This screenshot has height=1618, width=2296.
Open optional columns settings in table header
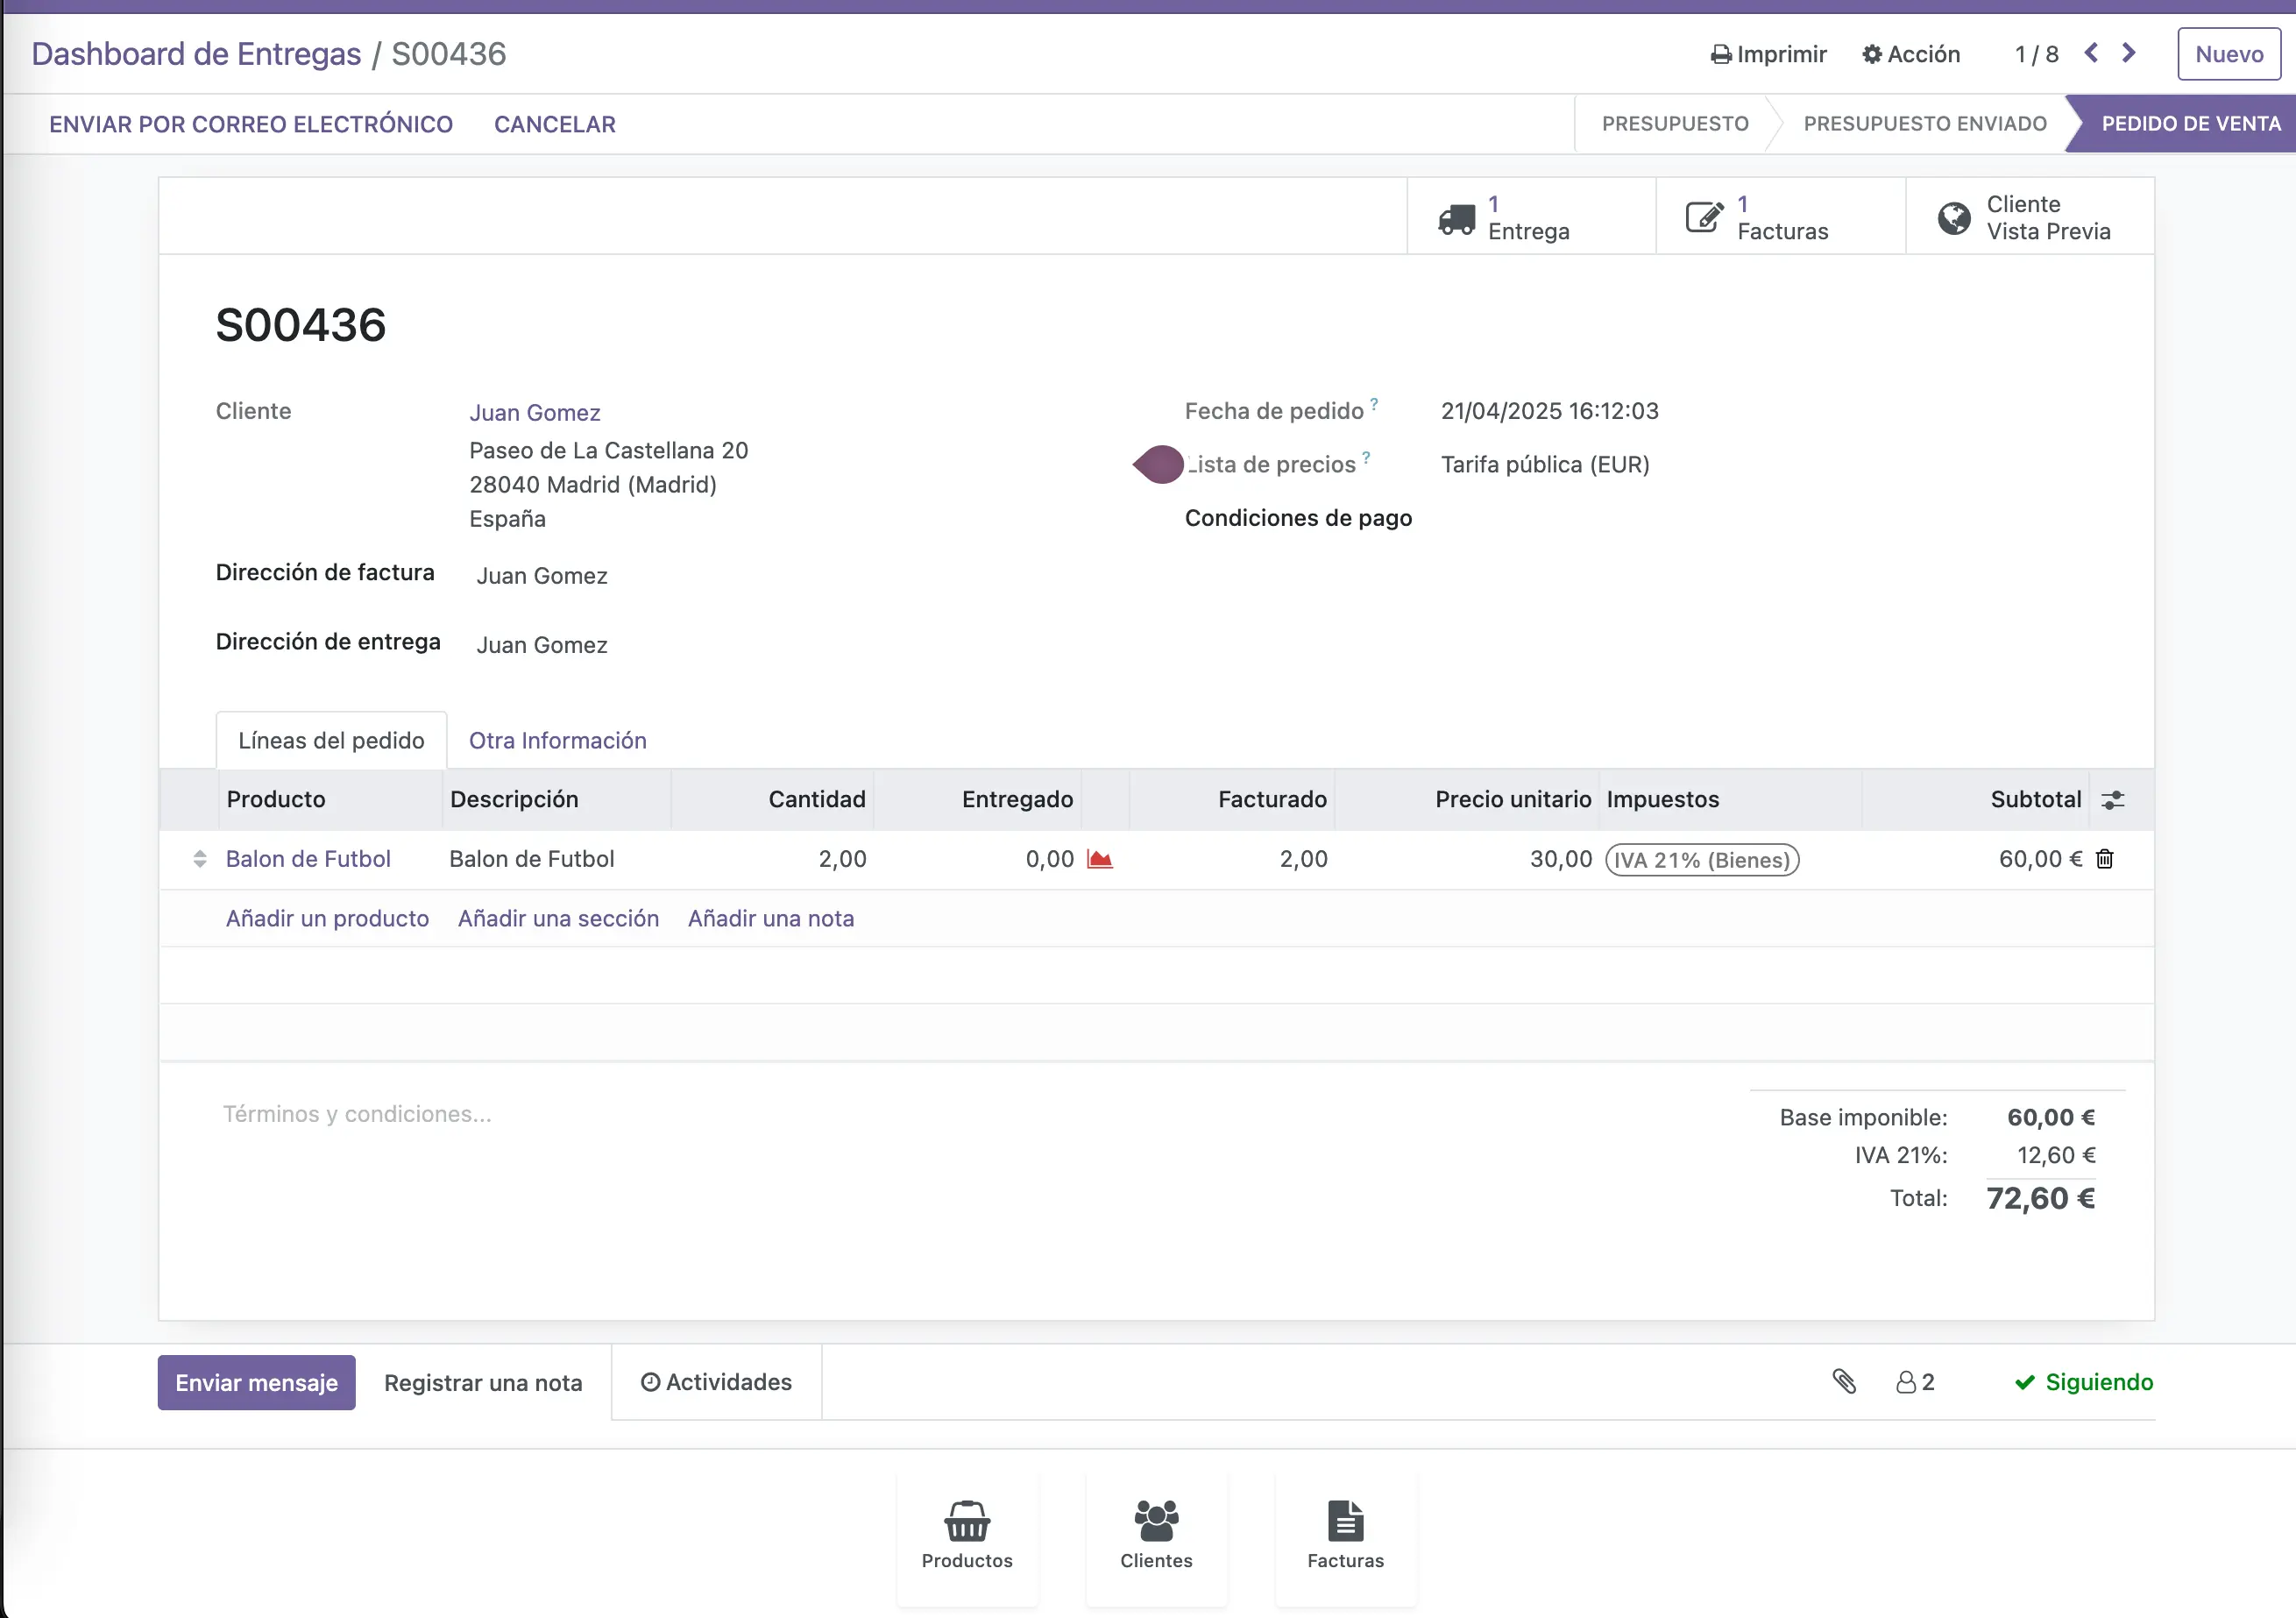pyautogui.click(x=2113, y=800)
